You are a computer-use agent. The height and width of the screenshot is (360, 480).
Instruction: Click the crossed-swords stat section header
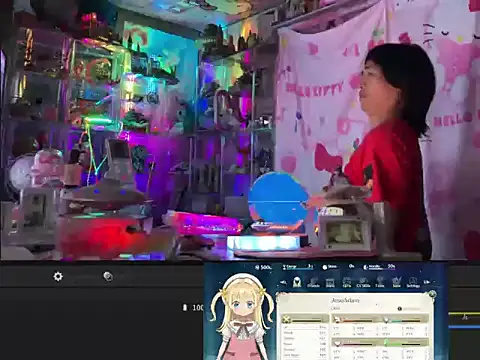pyautogui.click(x=305, y=320)
